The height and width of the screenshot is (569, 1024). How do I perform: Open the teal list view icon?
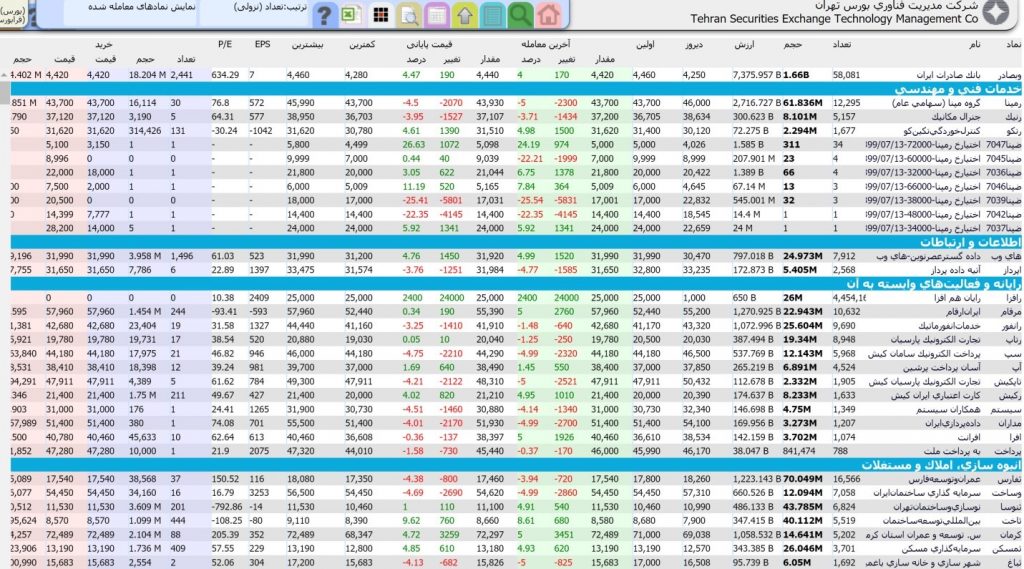click(x=492, y=14)
